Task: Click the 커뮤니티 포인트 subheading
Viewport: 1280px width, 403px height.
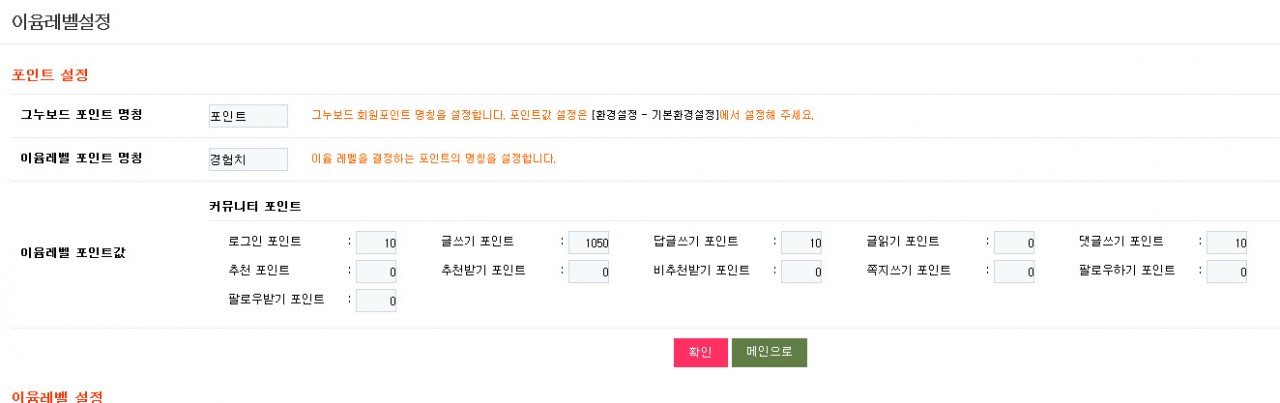Action: pyautogui.click(x=255, y=207)
